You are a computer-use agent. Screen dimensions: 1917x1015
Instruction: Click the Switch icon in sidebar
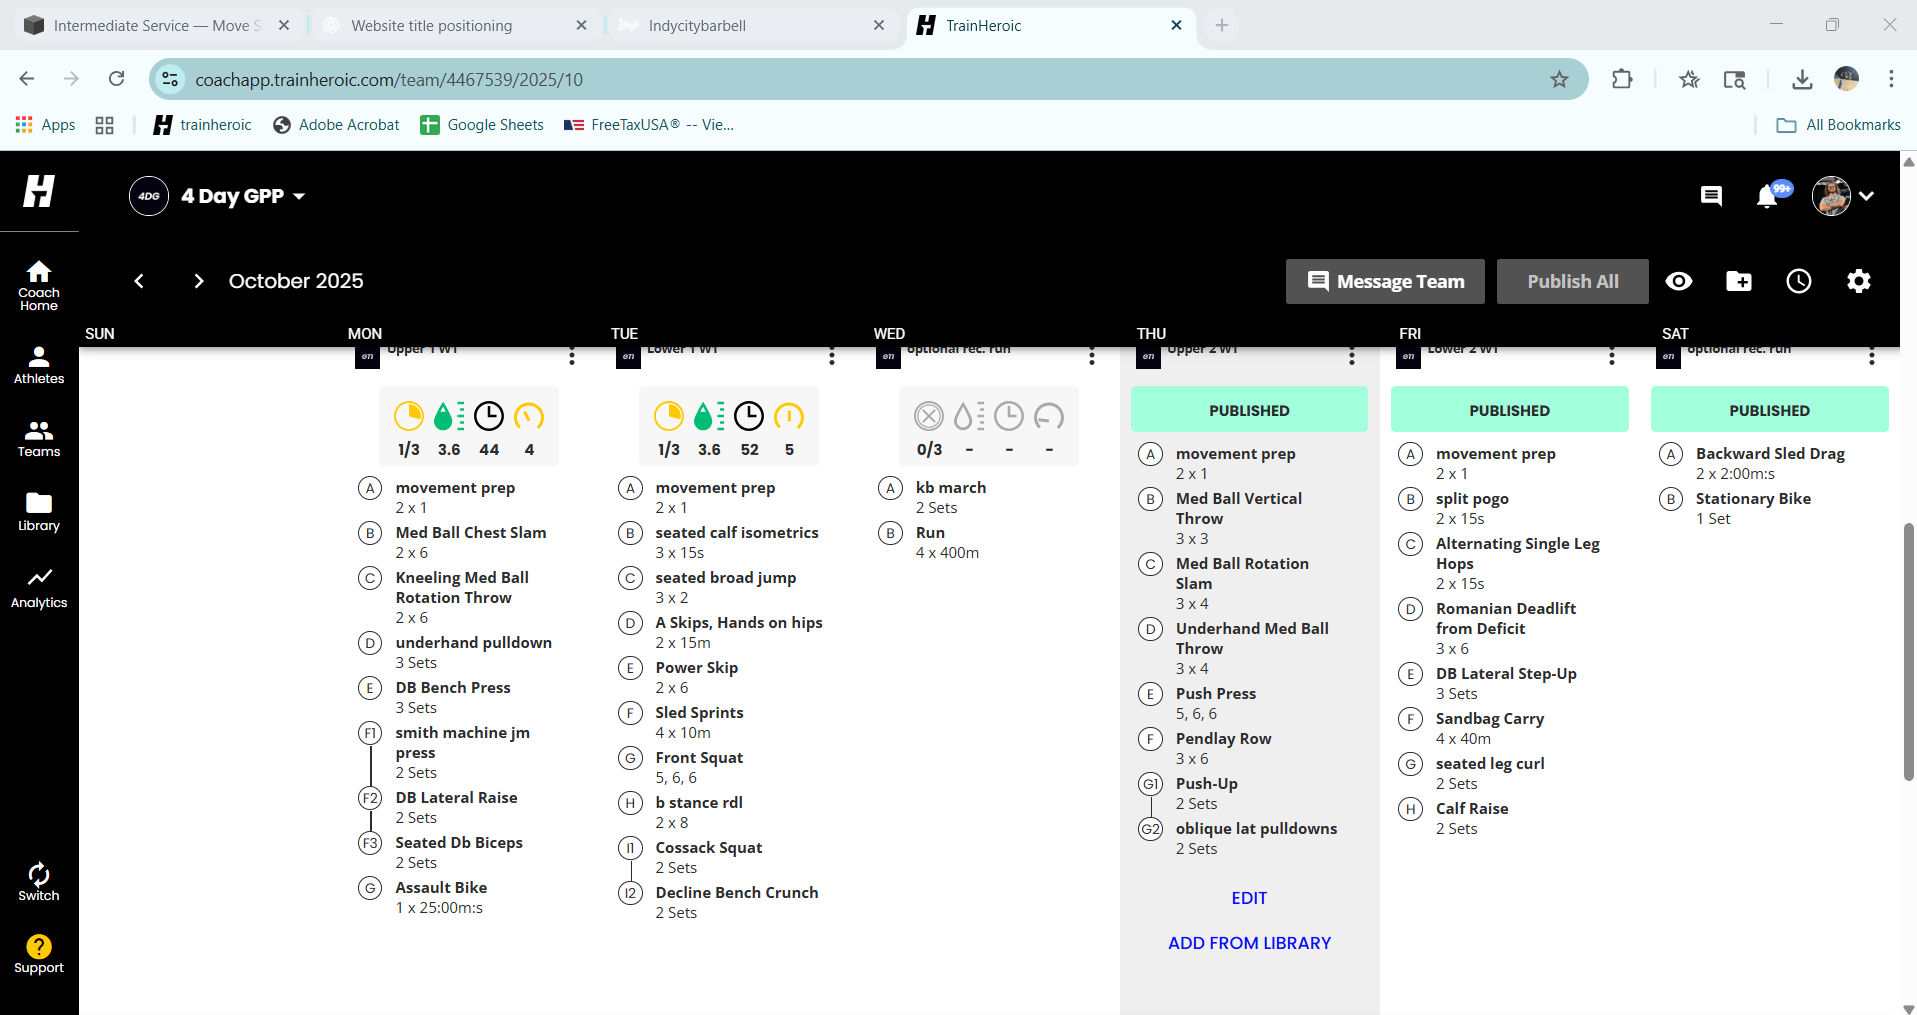tap(39, 882)
